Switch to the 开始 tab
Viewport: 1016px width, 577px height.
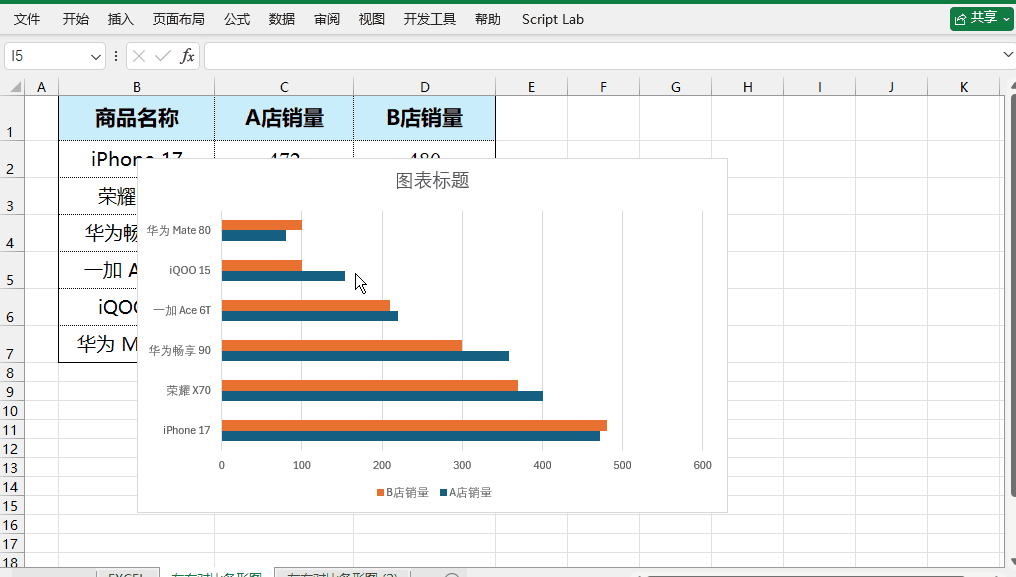pyautogui.click(x=75, y=19)
